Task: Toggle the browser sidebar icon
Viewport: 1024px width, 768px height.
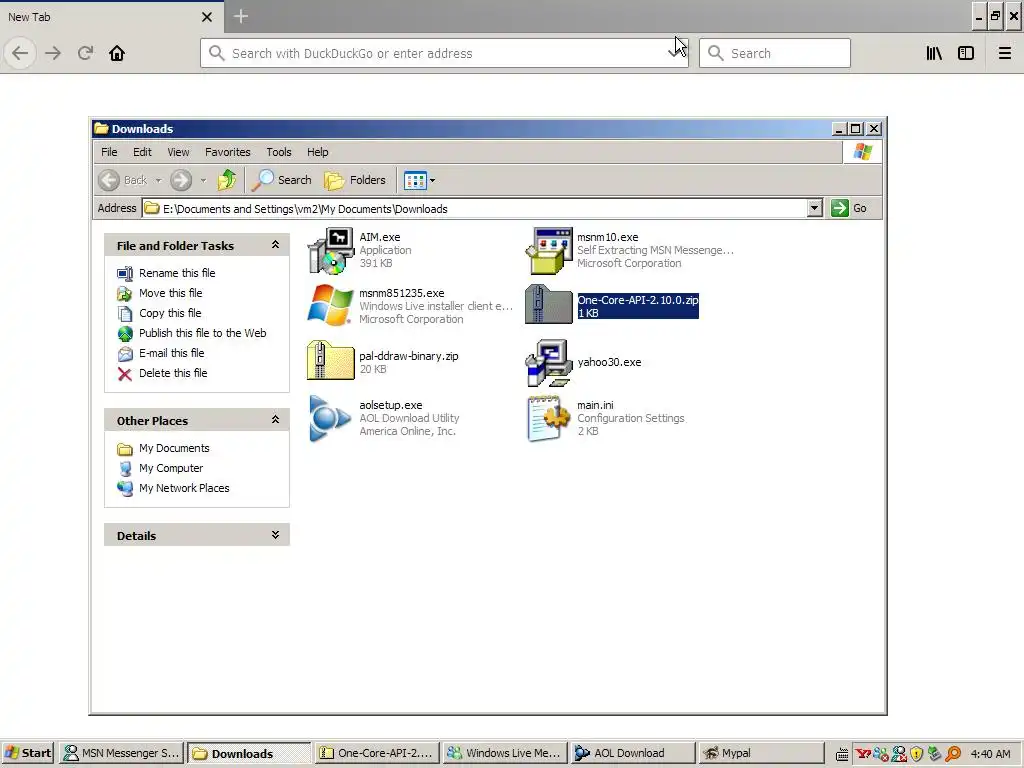Action: coord(966,53)
